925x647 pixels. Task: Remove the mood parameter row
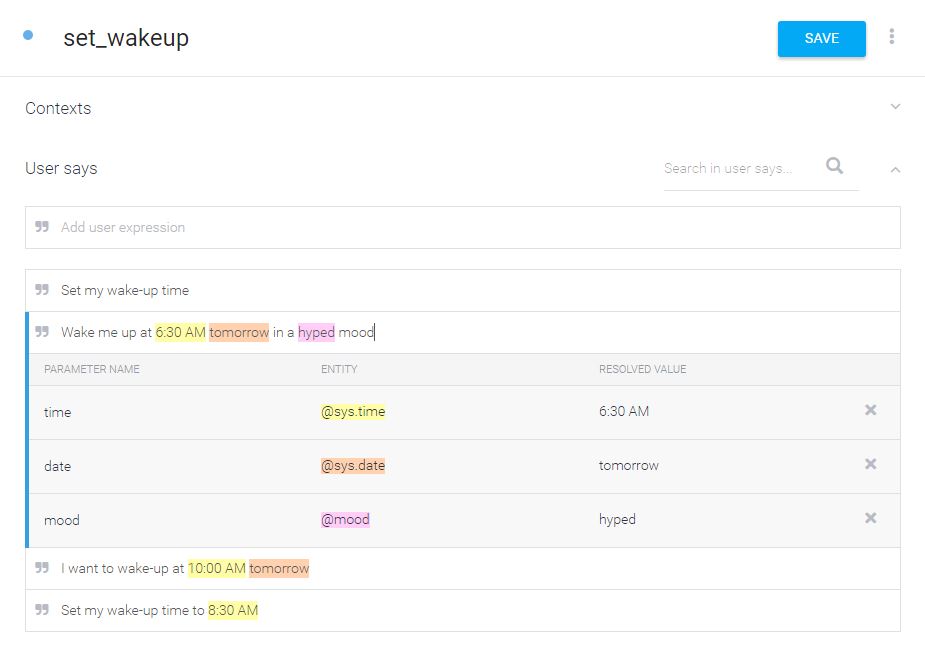coord(870,518)
